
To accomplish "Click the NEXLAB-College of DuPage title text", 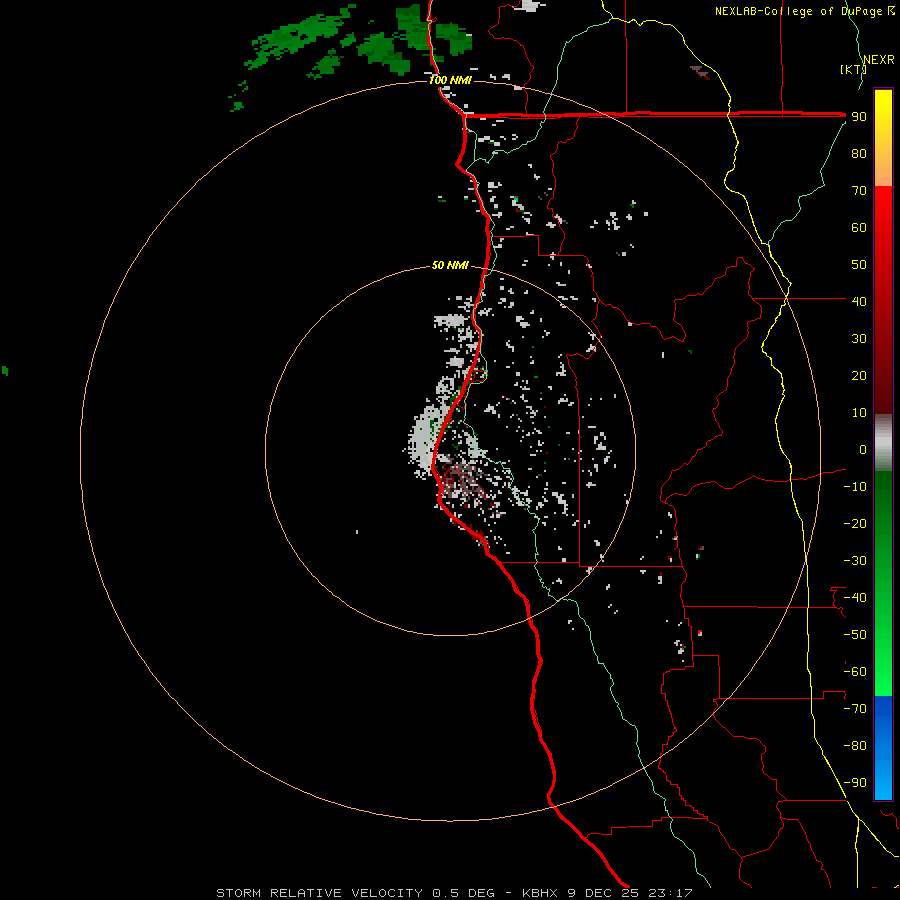I will (804, 11).
